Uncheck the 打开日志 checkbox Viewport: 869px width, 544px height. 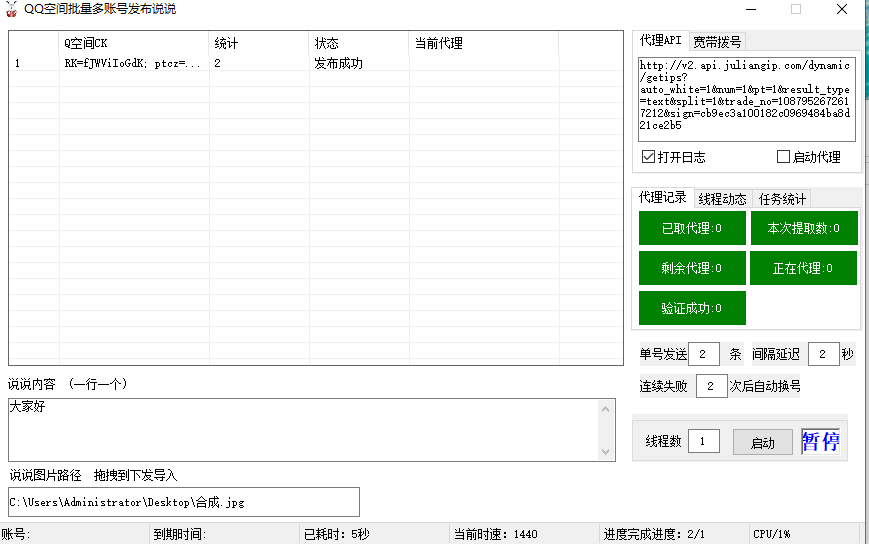[x=649, y=157]
